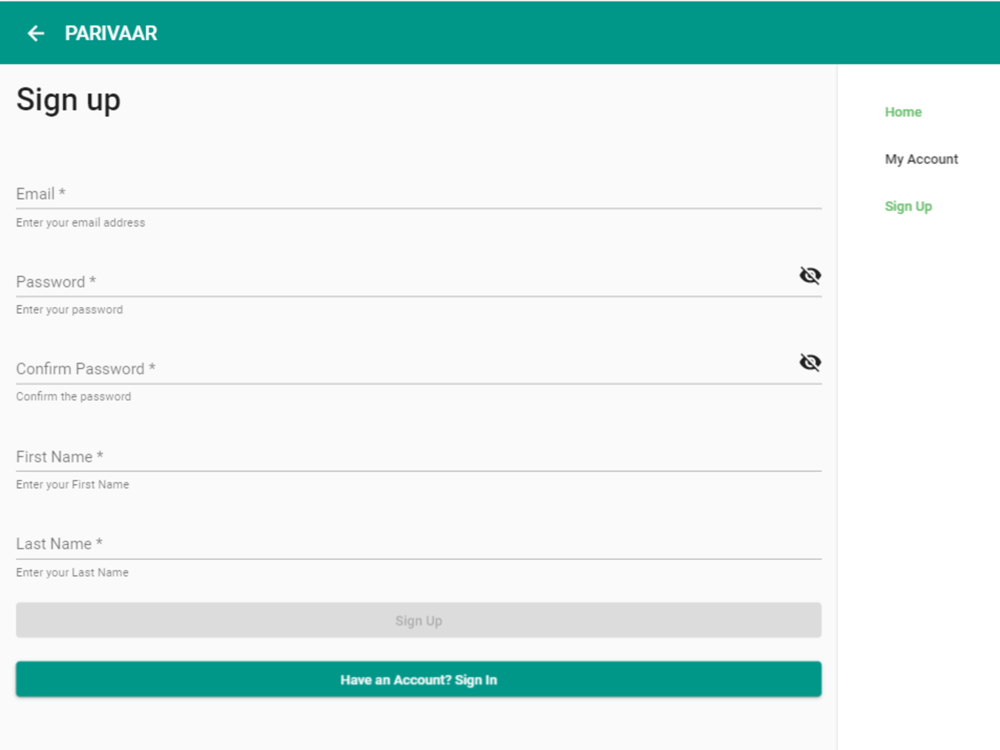Click the grey Sign Up button
Screen dimensions: 1000x750
tap(418, 620)
